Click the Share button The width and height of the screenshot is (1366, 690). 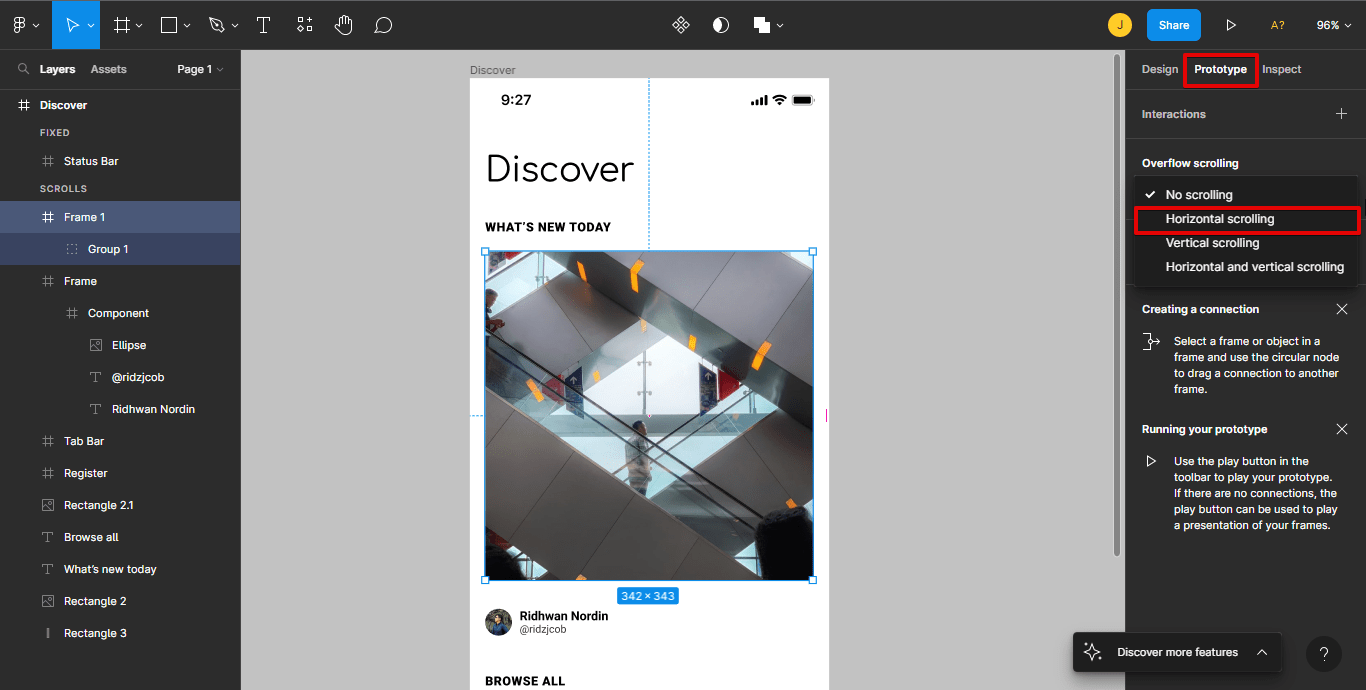1173,24
